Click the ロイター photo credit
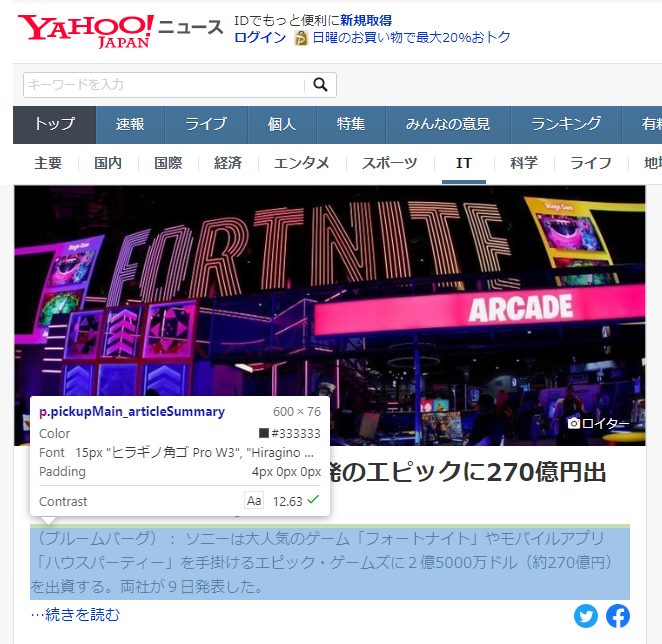Screen dimensions: 662x644 [x=605, y=424]
